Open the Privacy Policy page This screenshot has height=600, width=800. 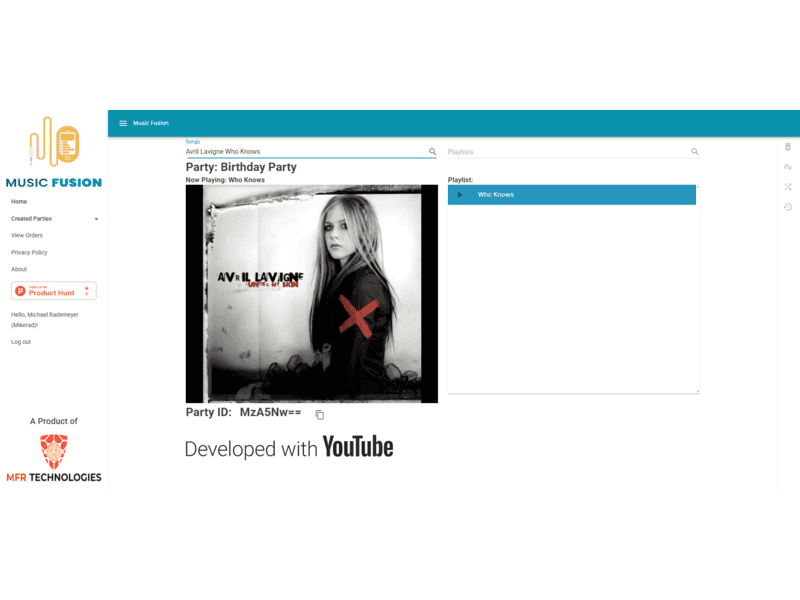point(29,252)
